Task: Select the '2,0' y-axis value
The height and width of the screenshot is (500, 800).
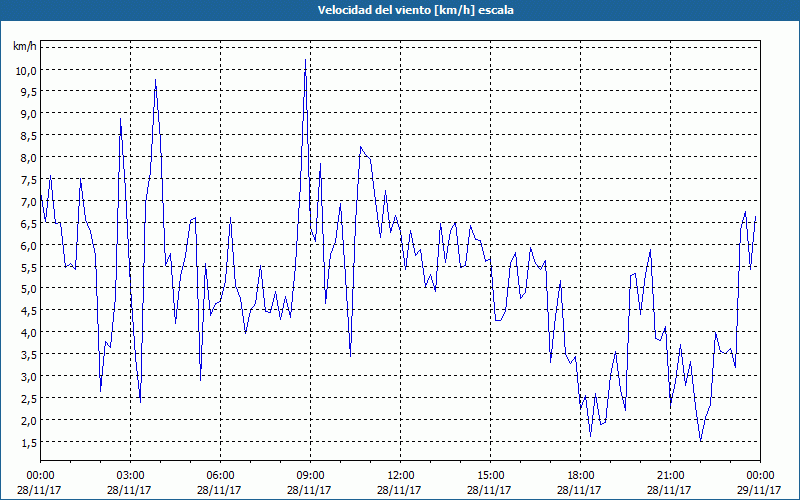Action: point(28,420)
